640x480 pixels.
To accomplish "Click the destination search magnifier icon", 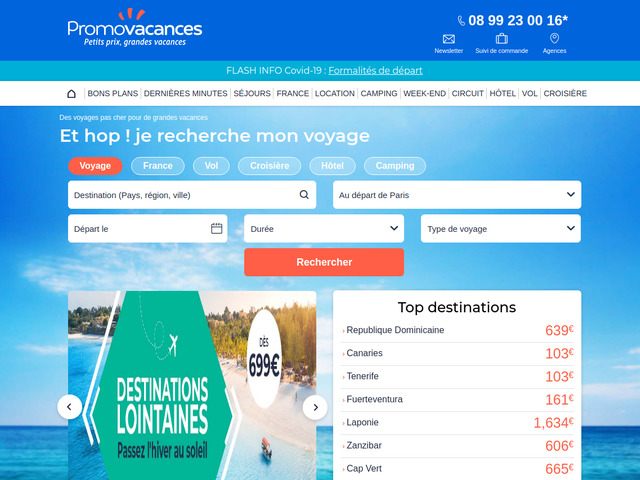I will point(304,195).
